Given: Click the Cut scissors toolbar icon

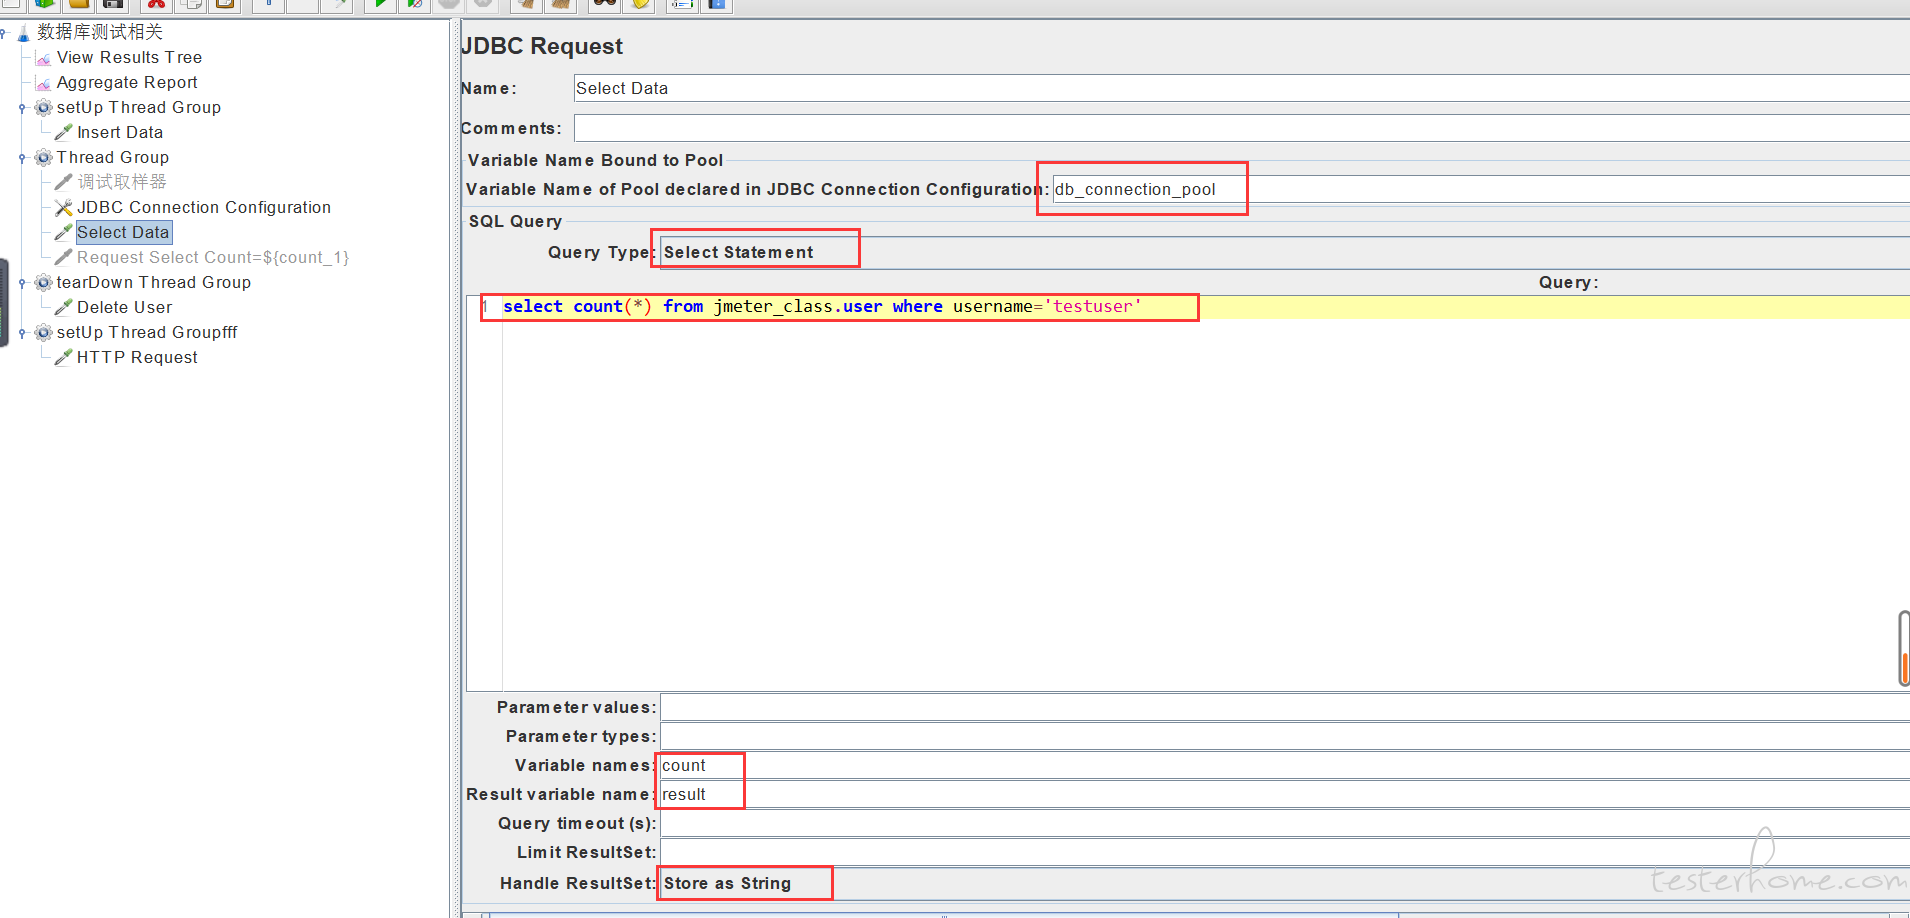Looking at the screenshot, I should [156, 4].
